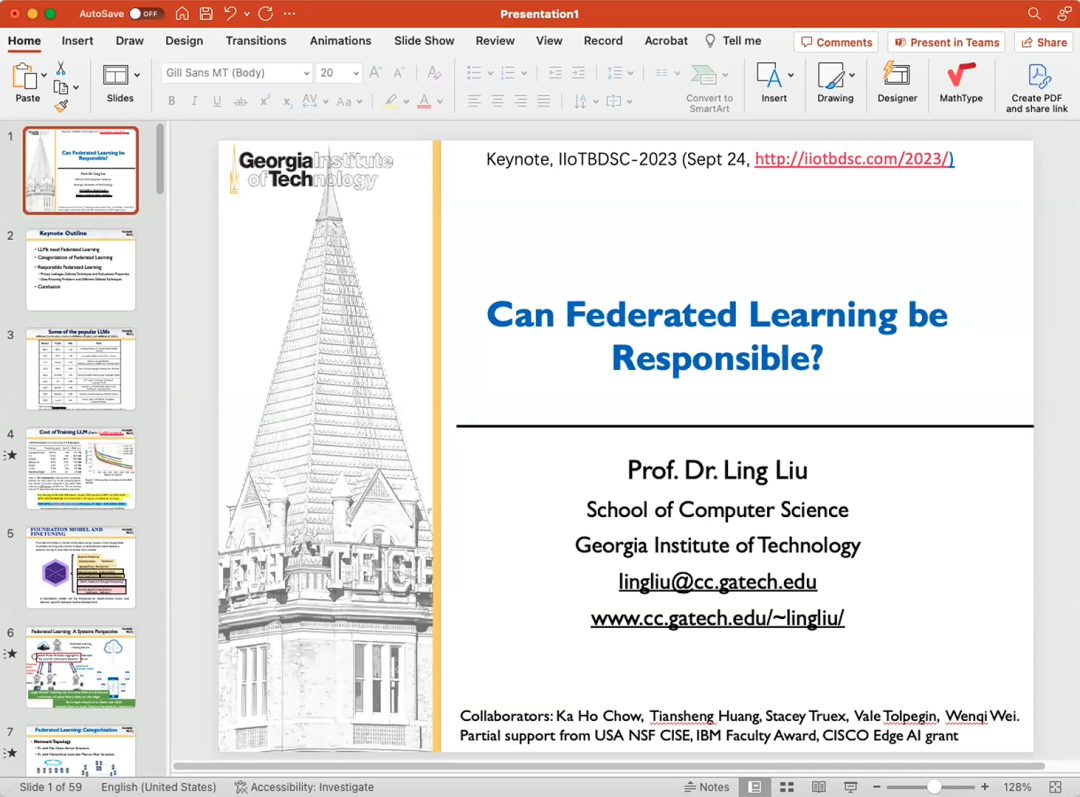The height and width of the screenshot is (797, 1080).
Task: Redo the last action
Action: pyautogui.click(x=266, y=13)
